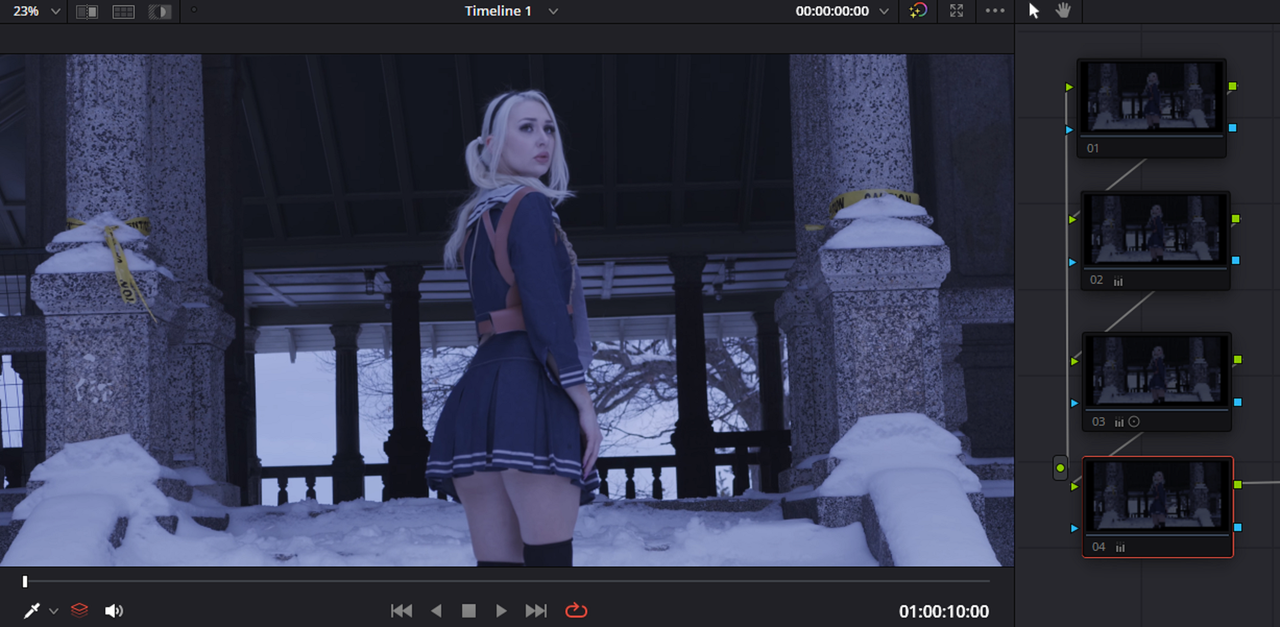
Task: Select node 01 thumbnail
Action: [x=1151, y=97]
